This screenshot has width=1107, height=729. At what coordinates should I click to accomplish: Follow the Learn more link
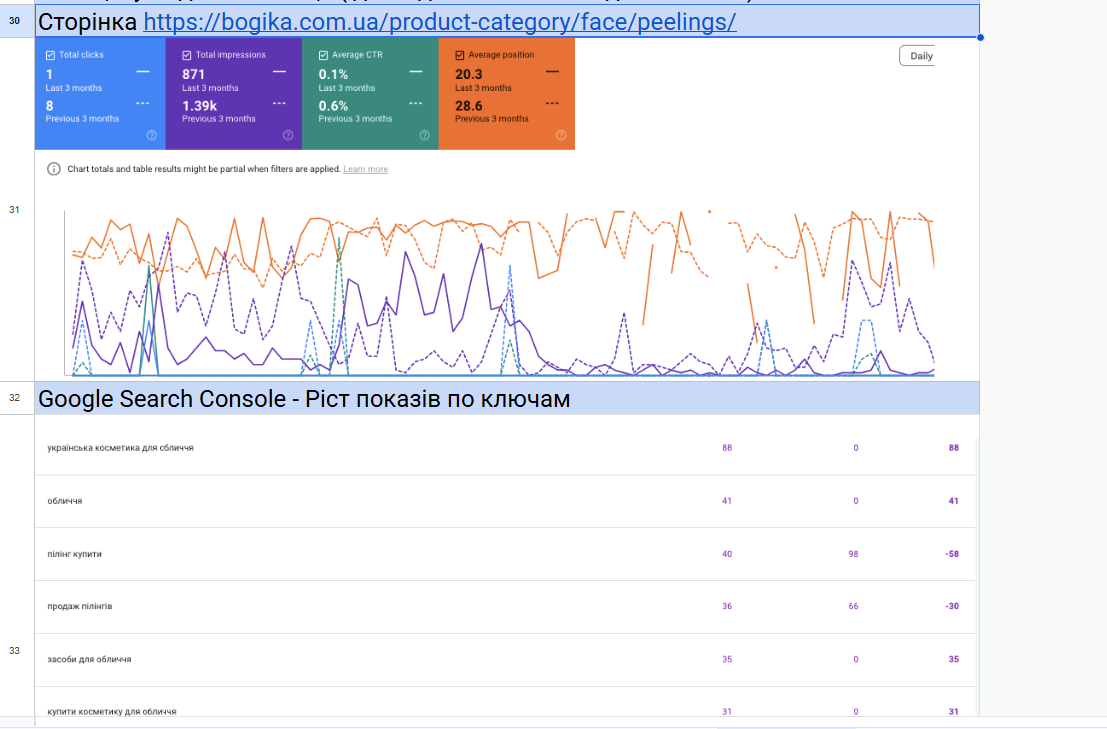click(x=365, y=169)
